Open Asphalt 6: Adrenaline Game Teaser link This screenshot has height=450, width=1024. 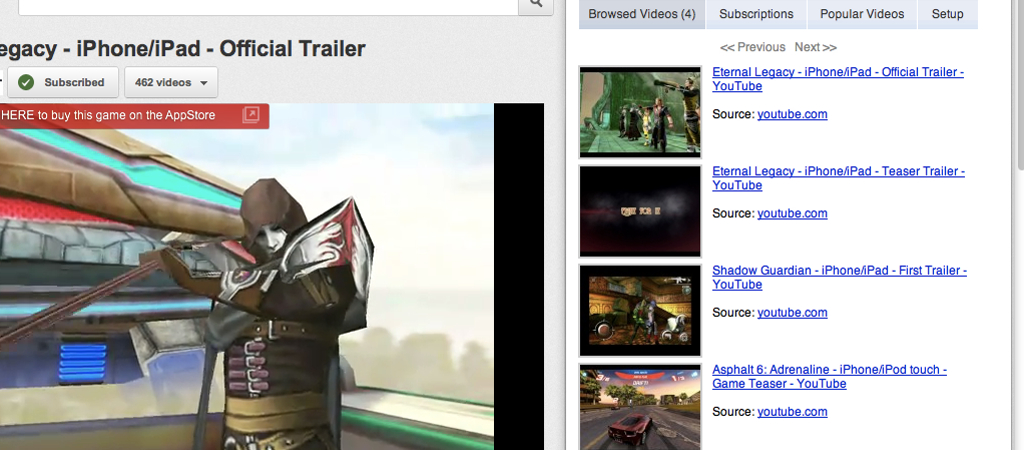(829, 377)
